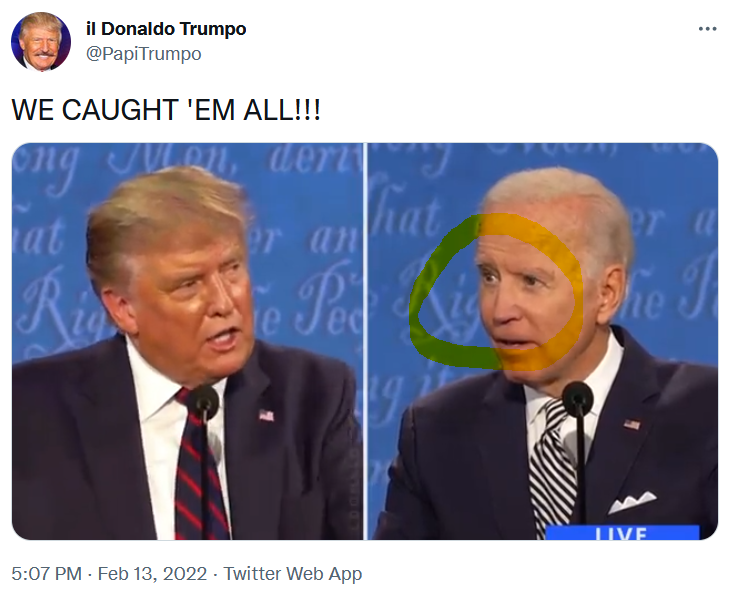Open the Twitter Web App source link

[293, 574]
